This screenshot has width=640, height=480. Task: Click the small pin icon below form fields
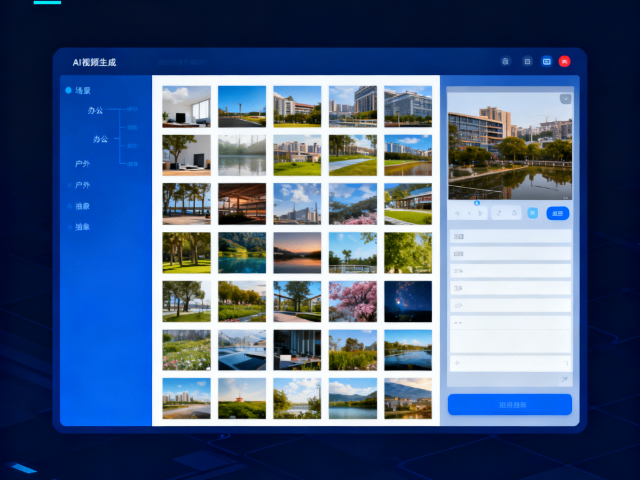564,380
